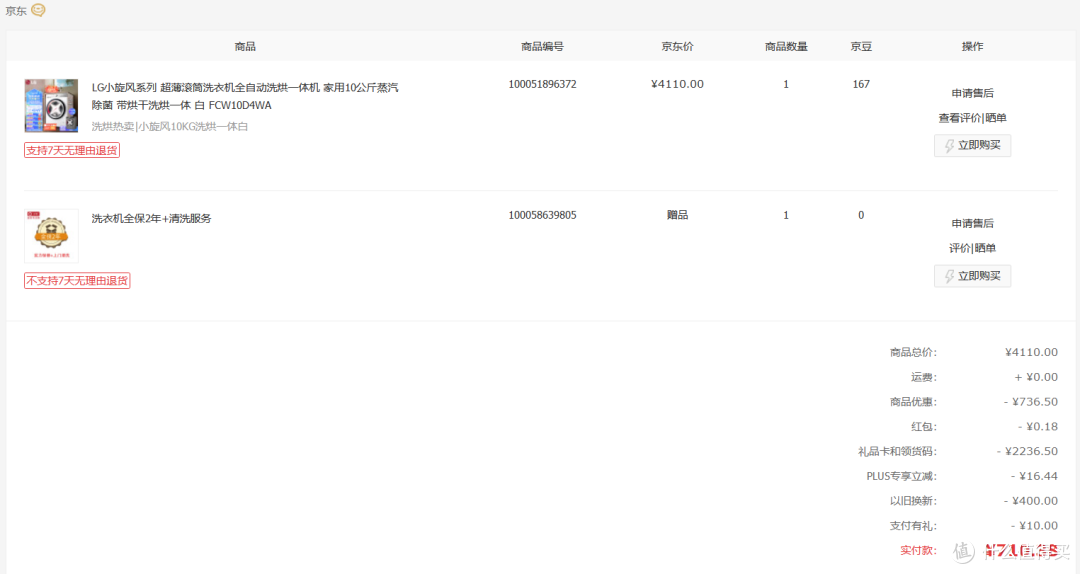1080x574 pixels.
Task: Click the PLUS专享立减 - ¥16.44 amount
Action: (1034, 476)
